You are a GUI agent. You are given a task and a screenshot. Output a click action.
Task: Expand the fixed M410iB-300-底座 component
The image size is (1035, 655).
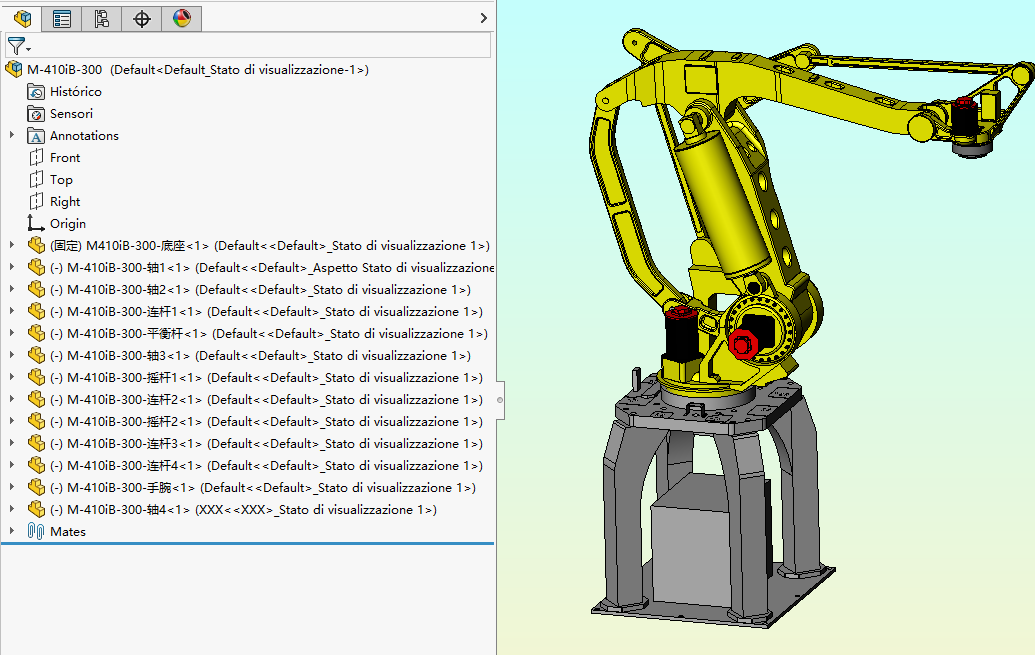click(12, 245)
